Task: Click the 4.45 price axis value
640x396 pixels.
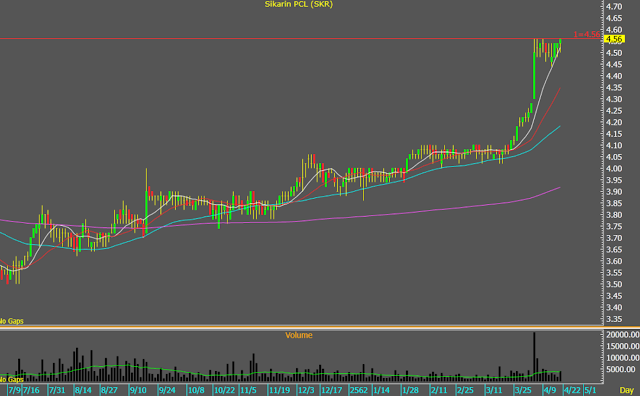Action: click(x=614, y=65)
